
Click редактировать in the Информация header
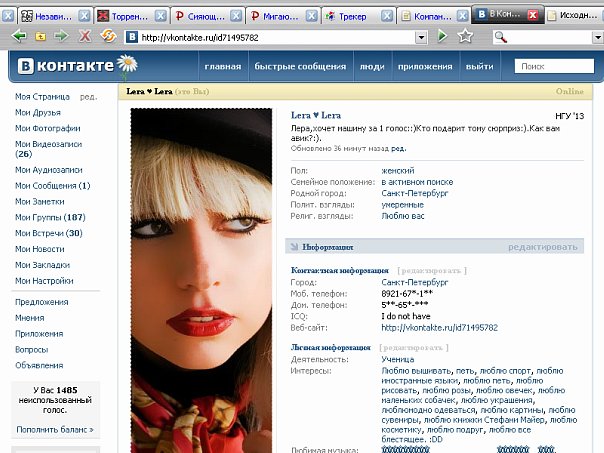click(542, 246)
